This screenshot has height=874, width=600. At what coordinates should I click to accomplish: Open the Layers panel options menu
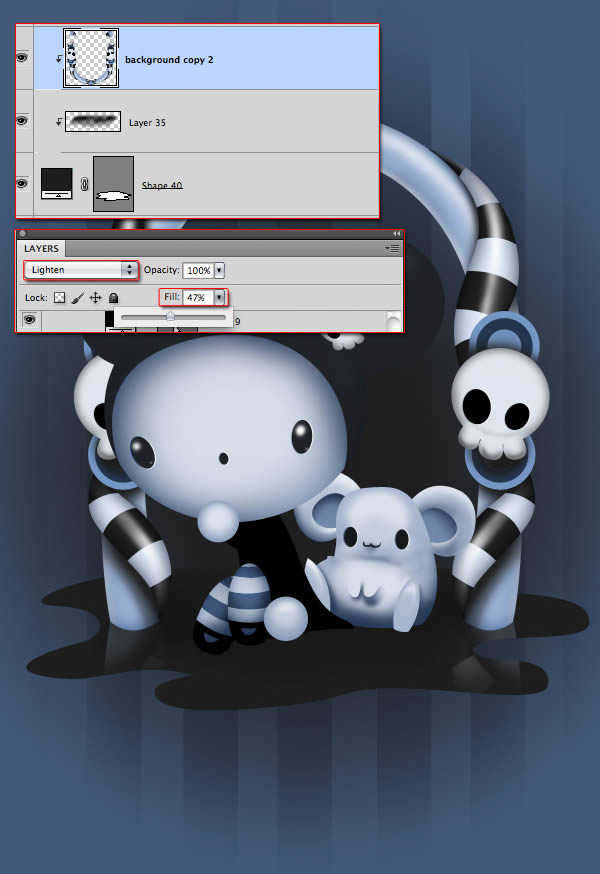coord(393,248)
